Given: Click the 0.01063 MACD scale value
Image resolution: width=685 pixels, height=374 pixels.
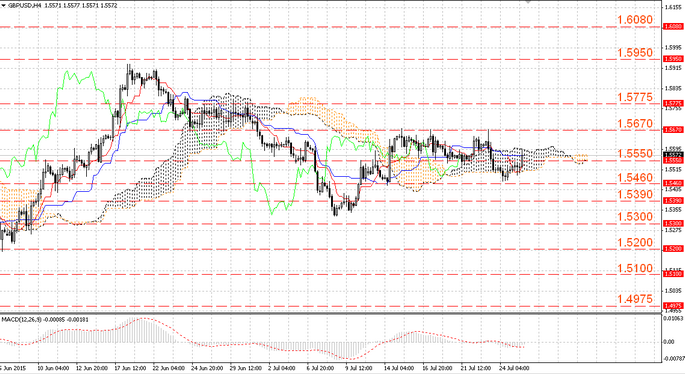Looking at the screenshot, I should (673, 319).
